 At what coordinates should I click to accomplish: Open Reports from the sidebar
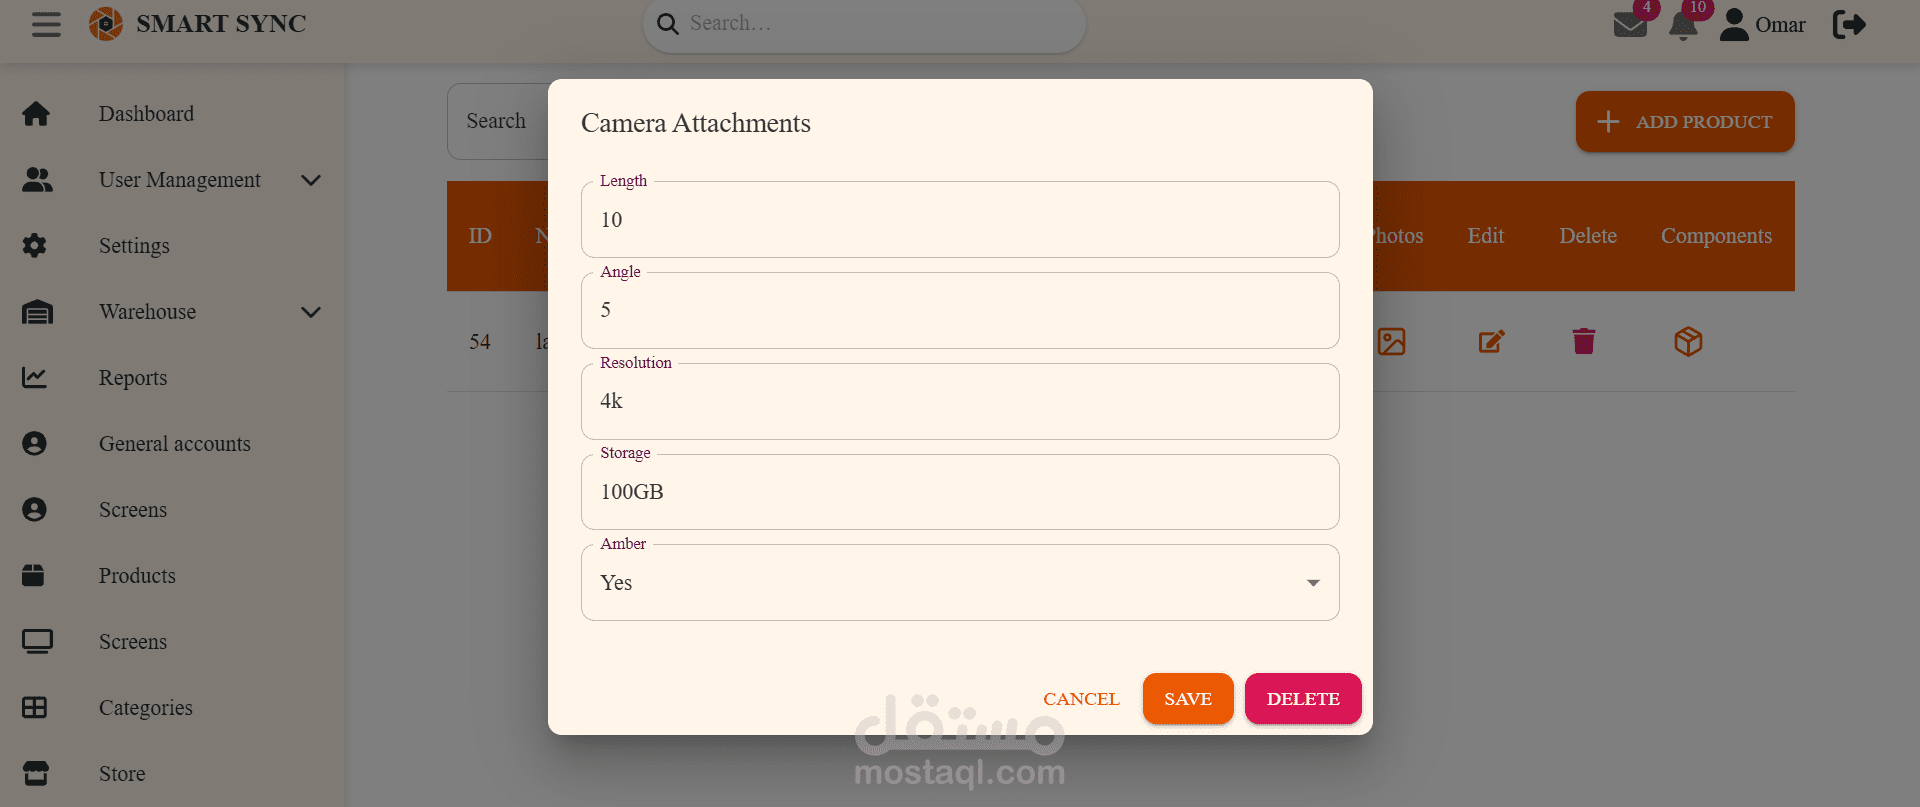pos(133,378)
